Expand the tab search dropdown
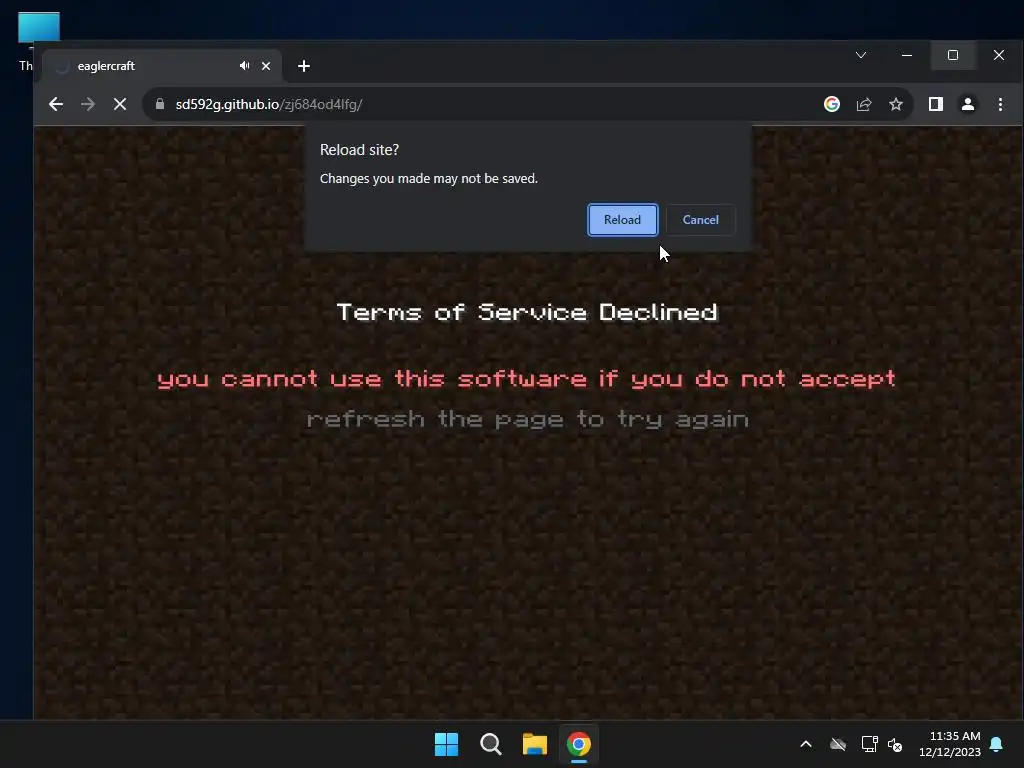 click(861, 56)
